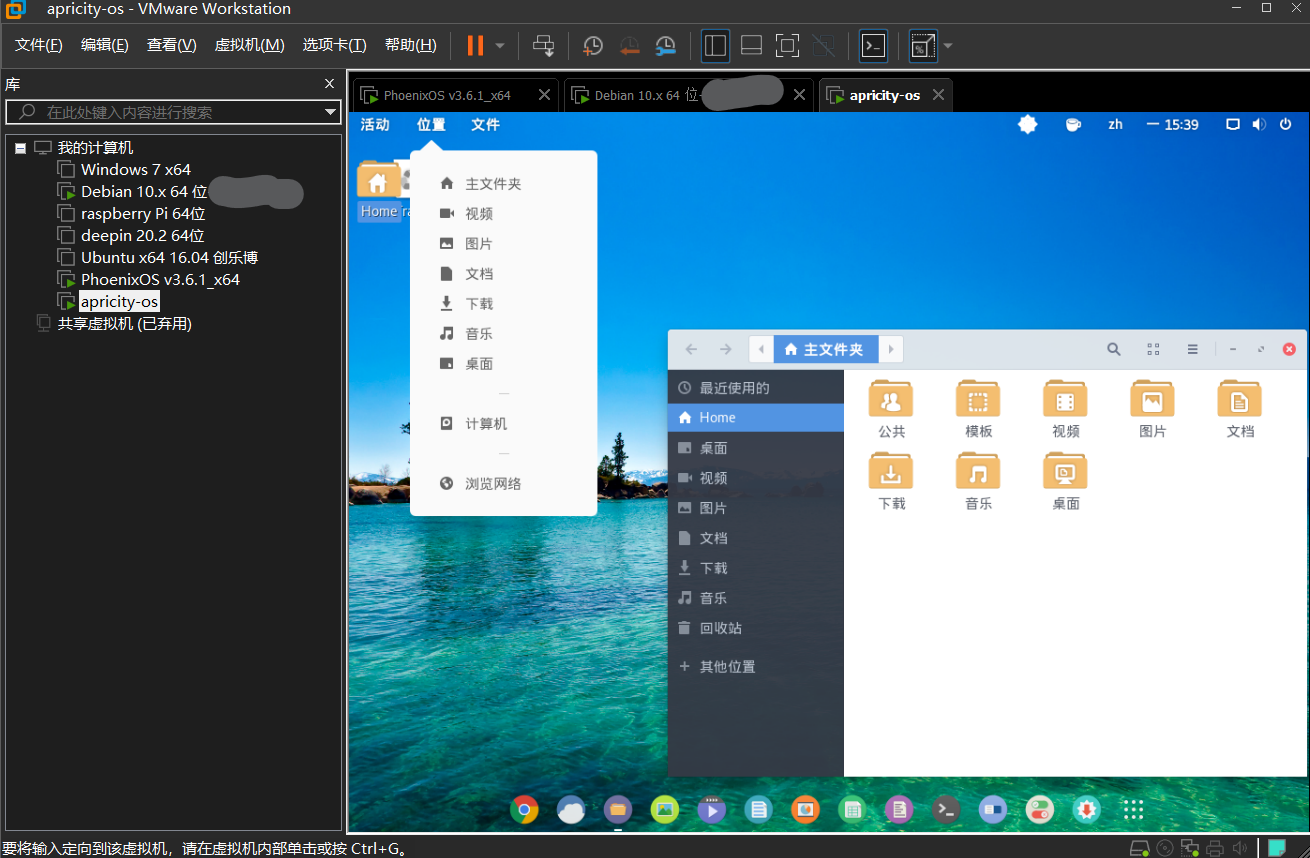Toggle the library sidebar view button
Image resolution: width=1310 pixels, height=858 pixels.
(715, 46)
